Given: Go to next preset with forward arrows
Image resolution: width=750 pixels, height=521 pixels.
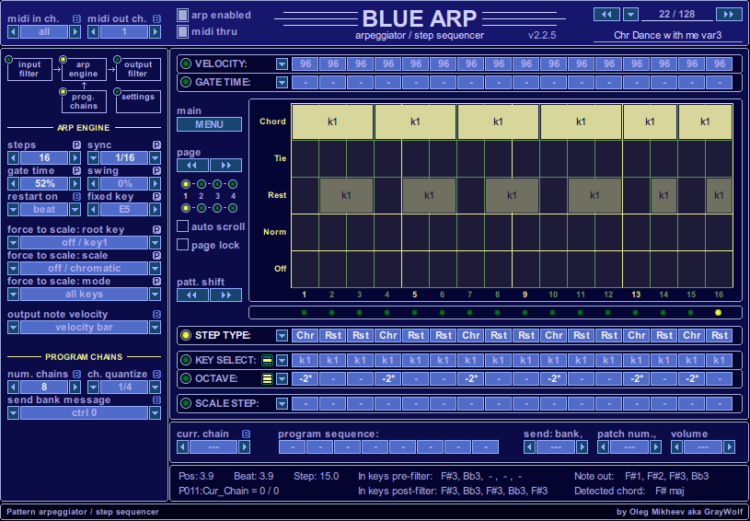Looking at the screenshot, I should pyautogui.click(x=729, y=14).
